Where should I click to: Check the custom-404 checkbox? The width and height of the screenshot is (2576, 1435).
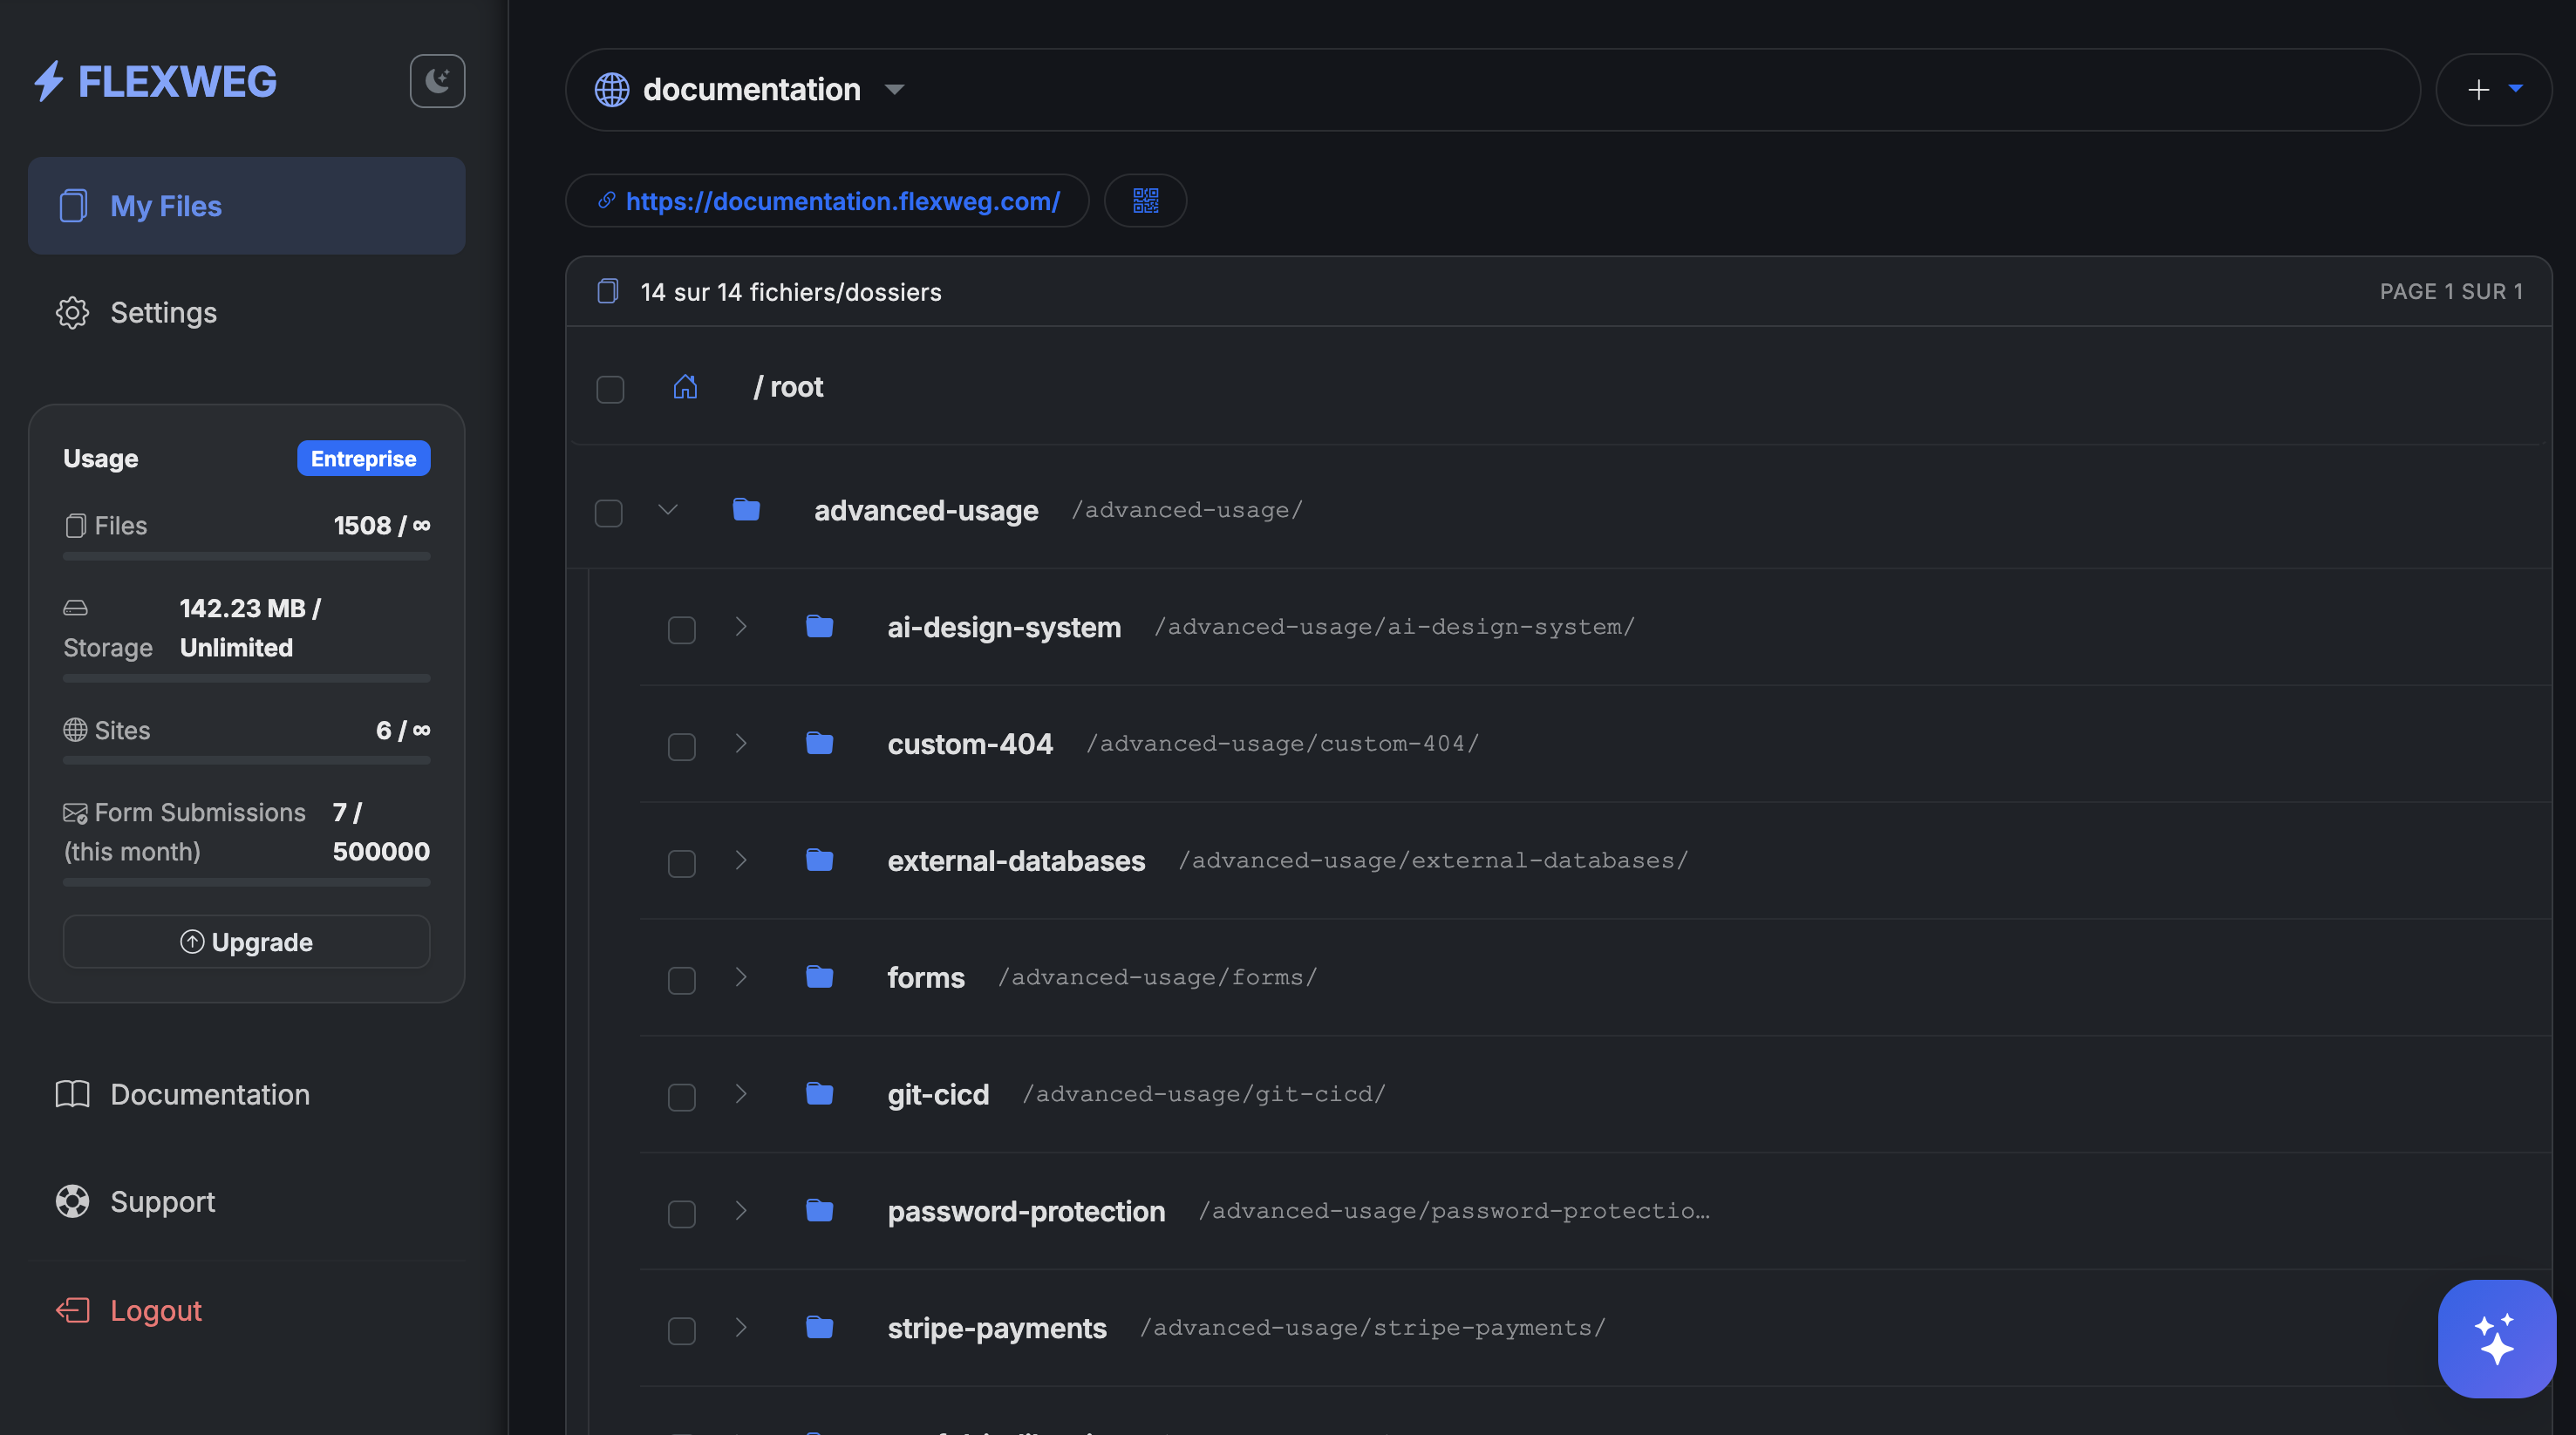pyautogui.click(x=682, y=747)
